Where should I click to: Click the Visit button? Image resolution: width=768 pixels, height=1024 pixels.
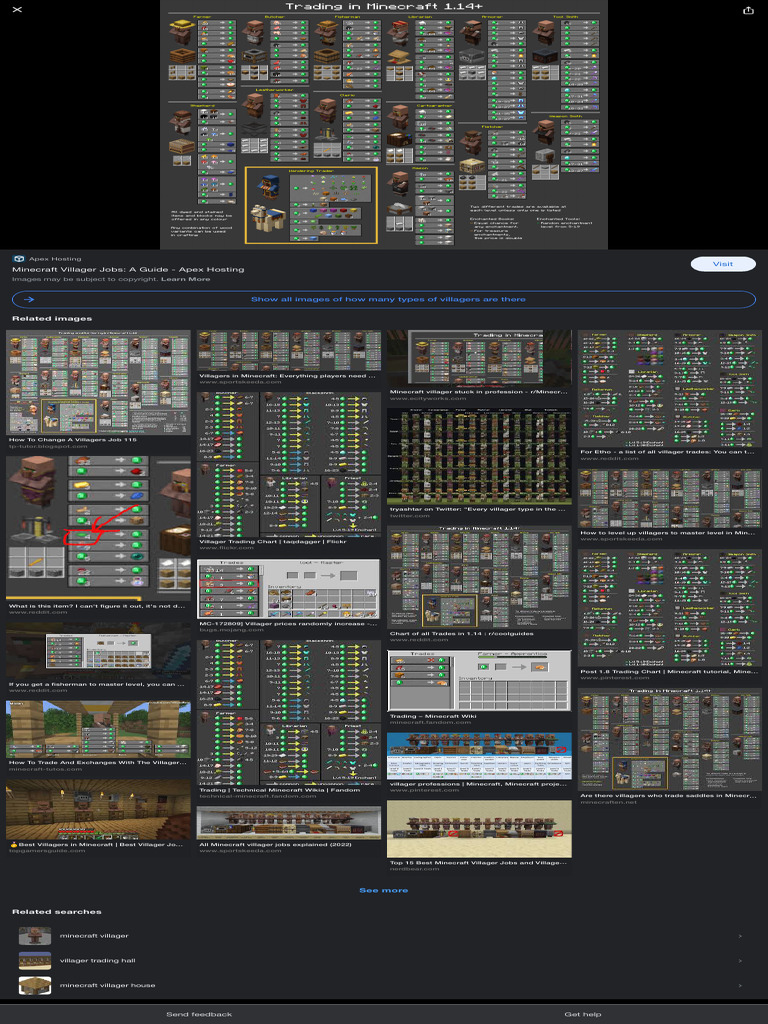coord(723,264)
